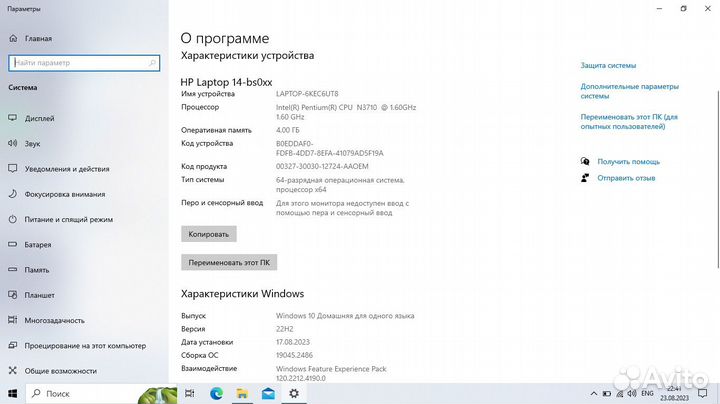Click the HP Laptop 14-bs0xx heading
This screenshot has width=720, height=404.
pyautogui.click(x=226, y=82)
